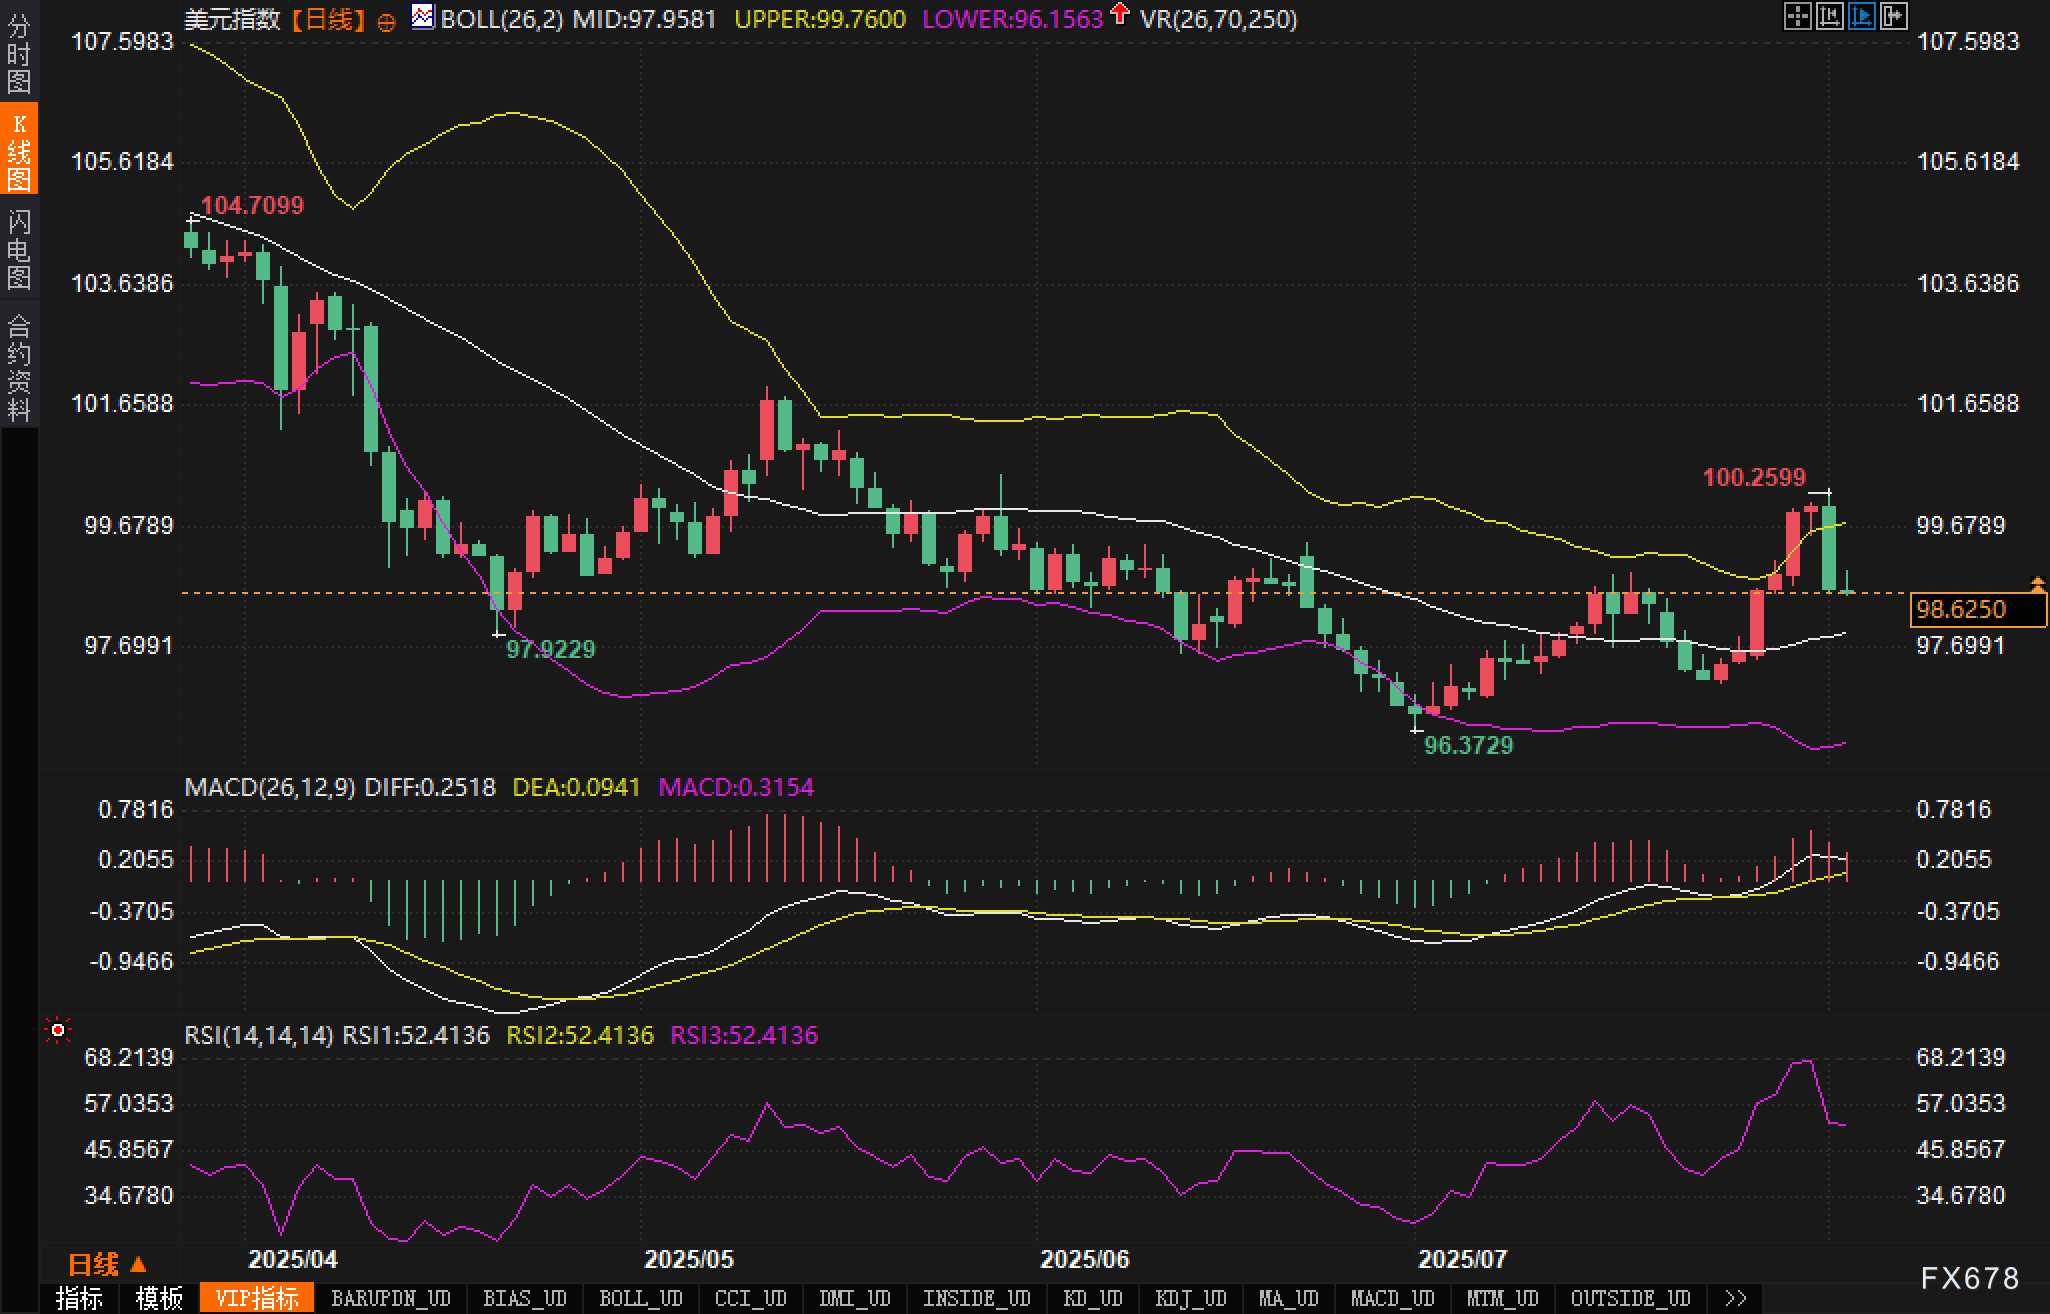Viewport: 2050px width, 1314px height.
Task: Toggle the blue highlighted chart-right icon
Action: point(1861,16)
